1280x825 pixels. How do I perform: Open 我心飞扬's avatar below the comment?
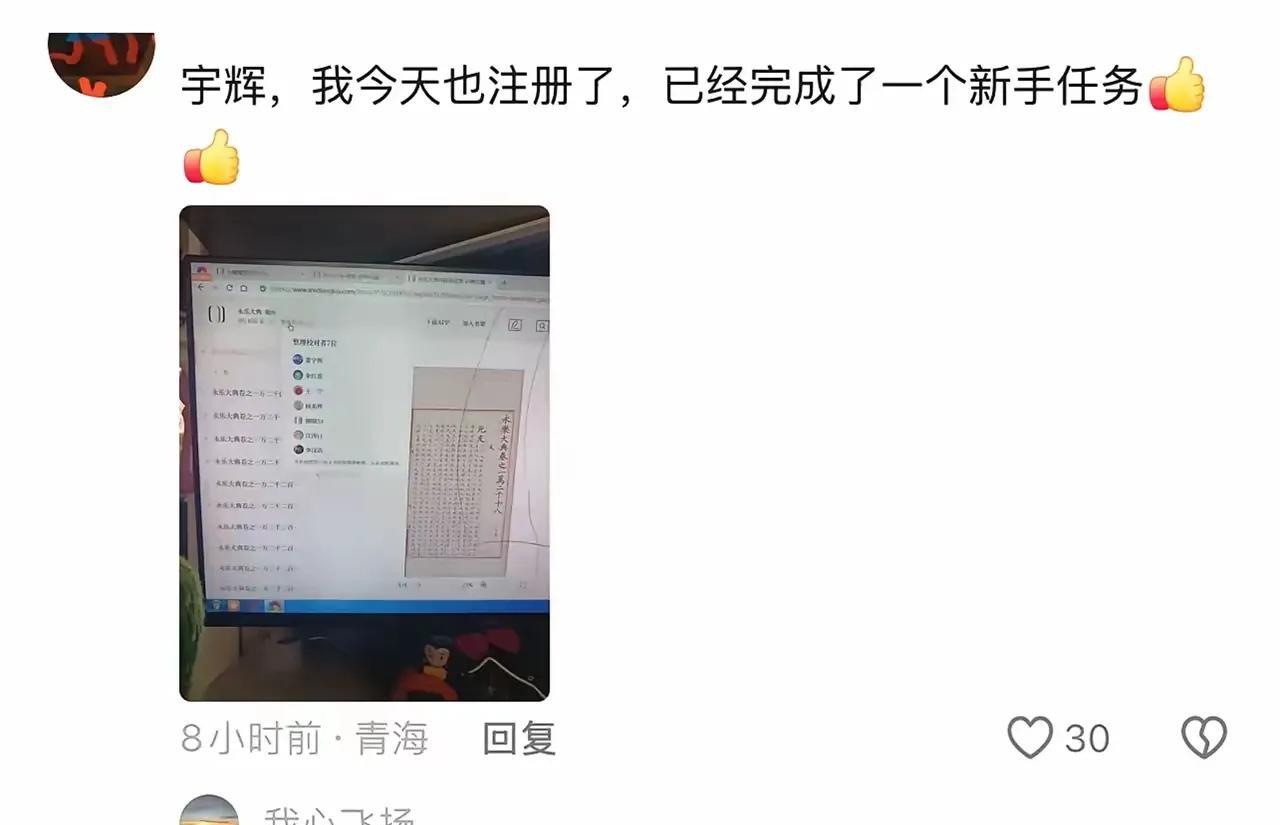click(209, 811)
